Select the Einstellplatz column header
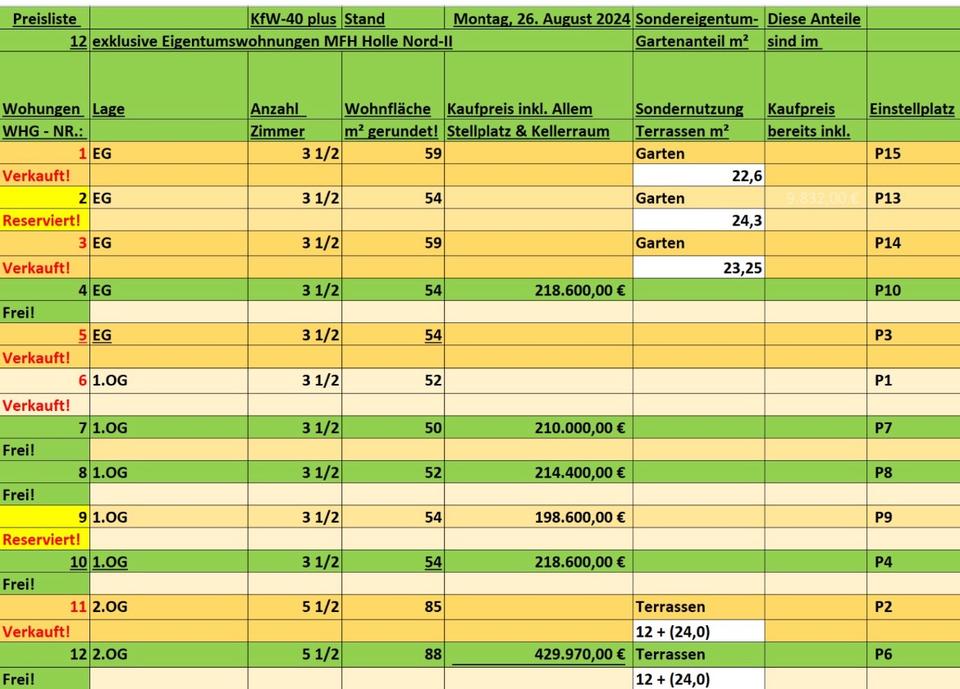 [911, 108]
